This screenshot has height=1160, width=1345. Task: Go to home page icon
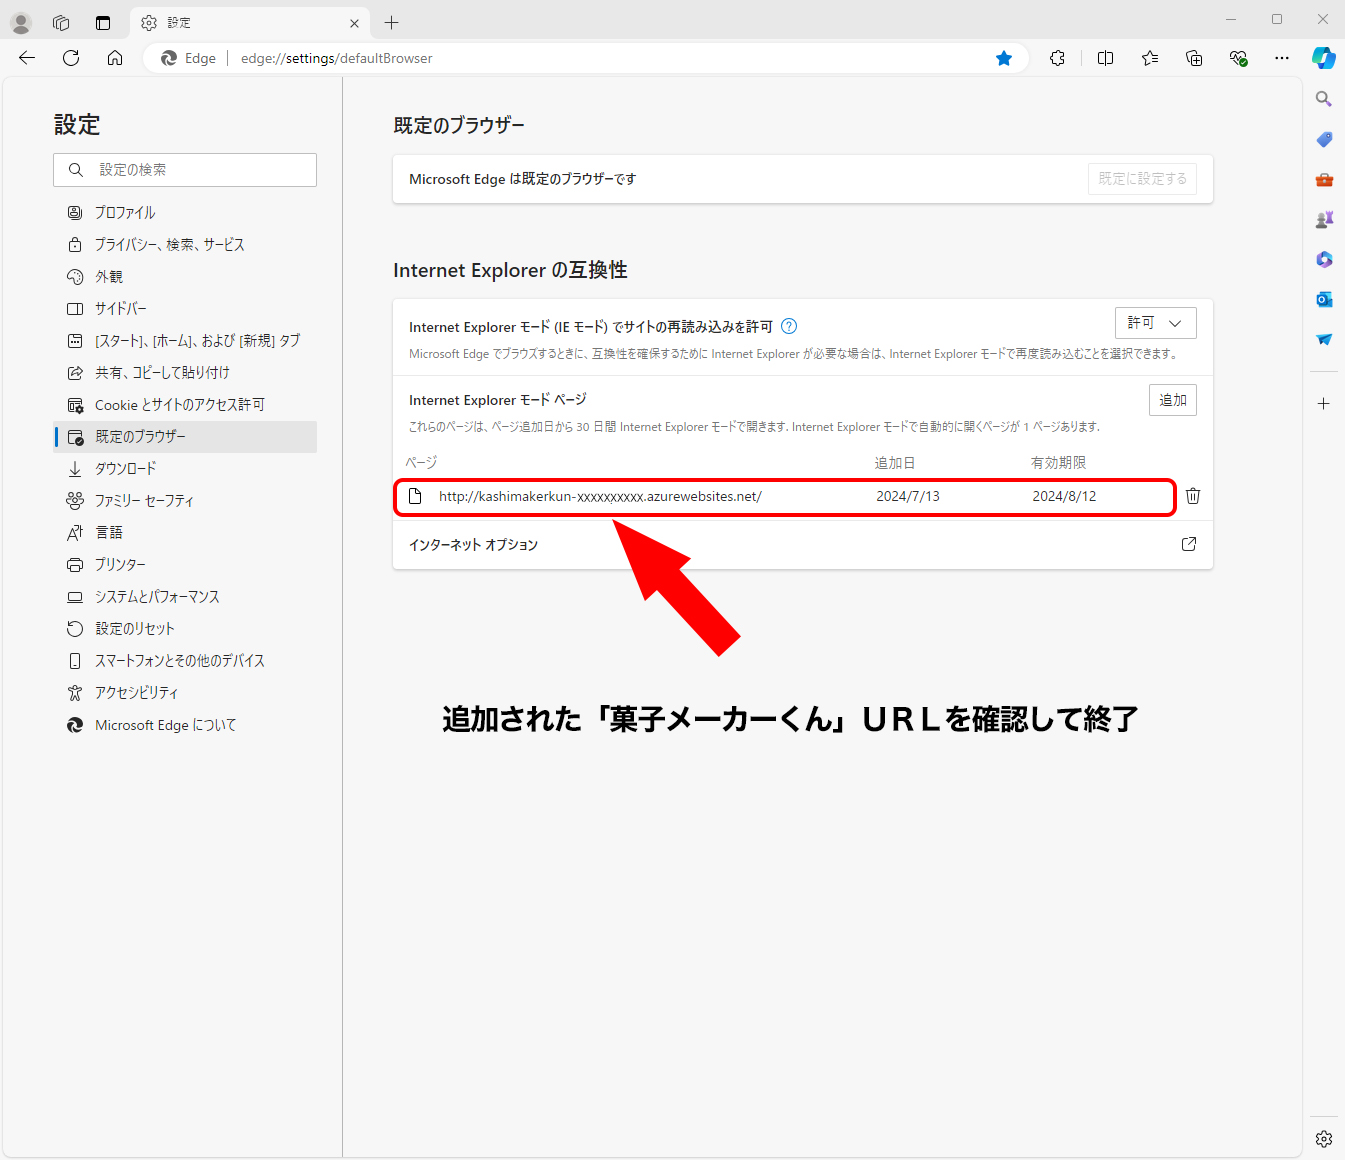tap(115, 58)
